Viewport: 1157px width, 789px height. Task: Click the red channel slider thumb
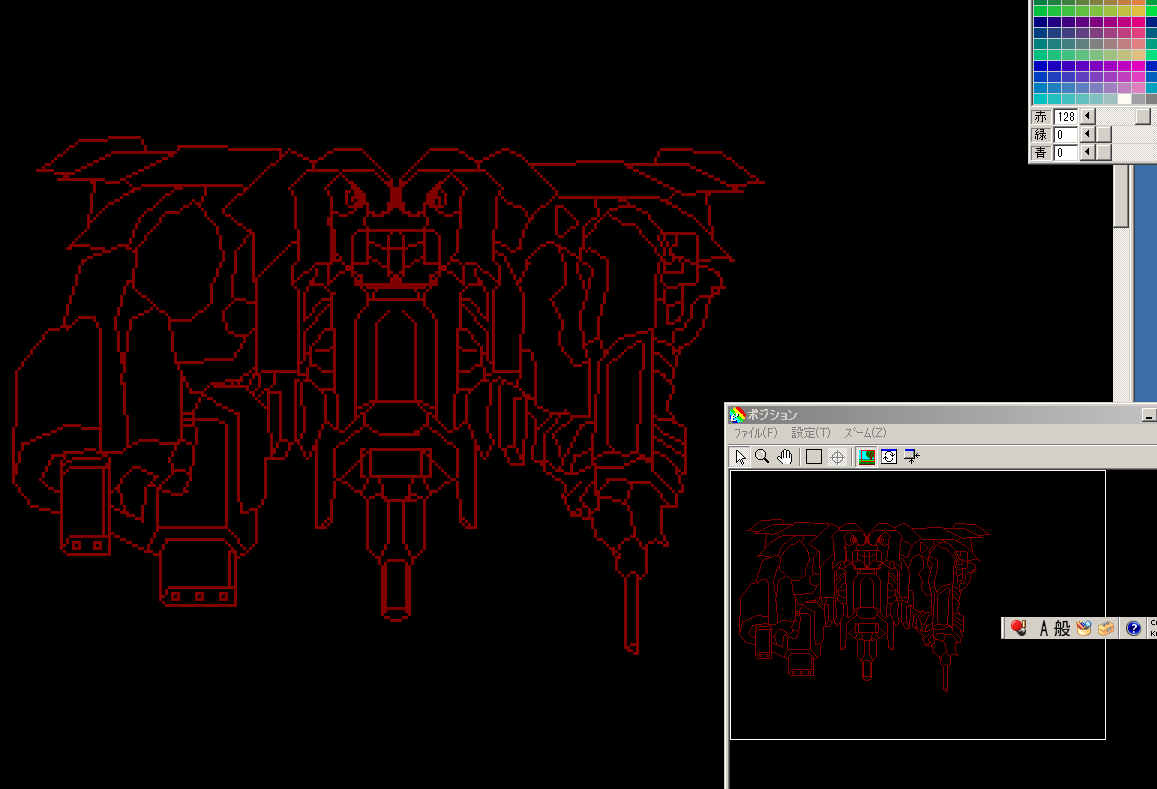tap(1143, 117)
